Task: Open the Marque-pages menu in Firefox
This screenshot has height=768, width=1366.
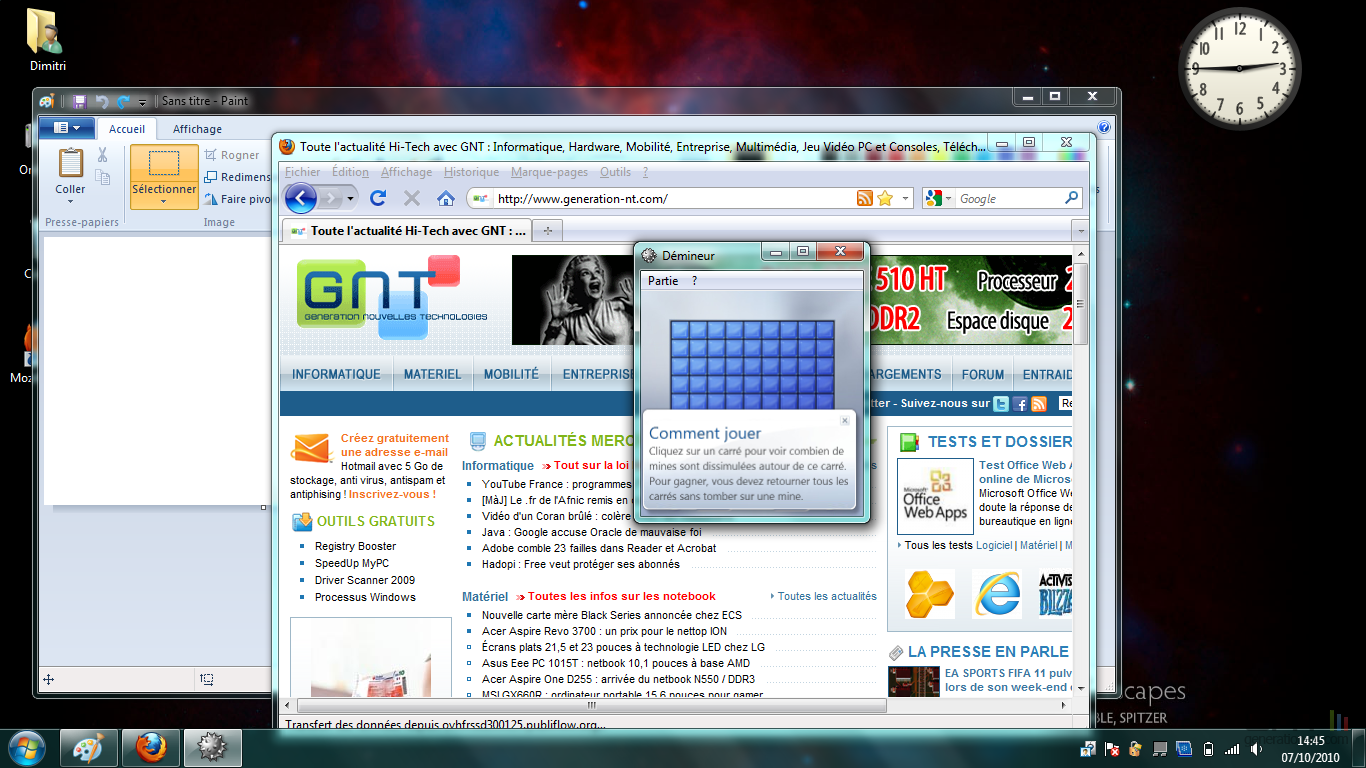Action: point(549,172)
